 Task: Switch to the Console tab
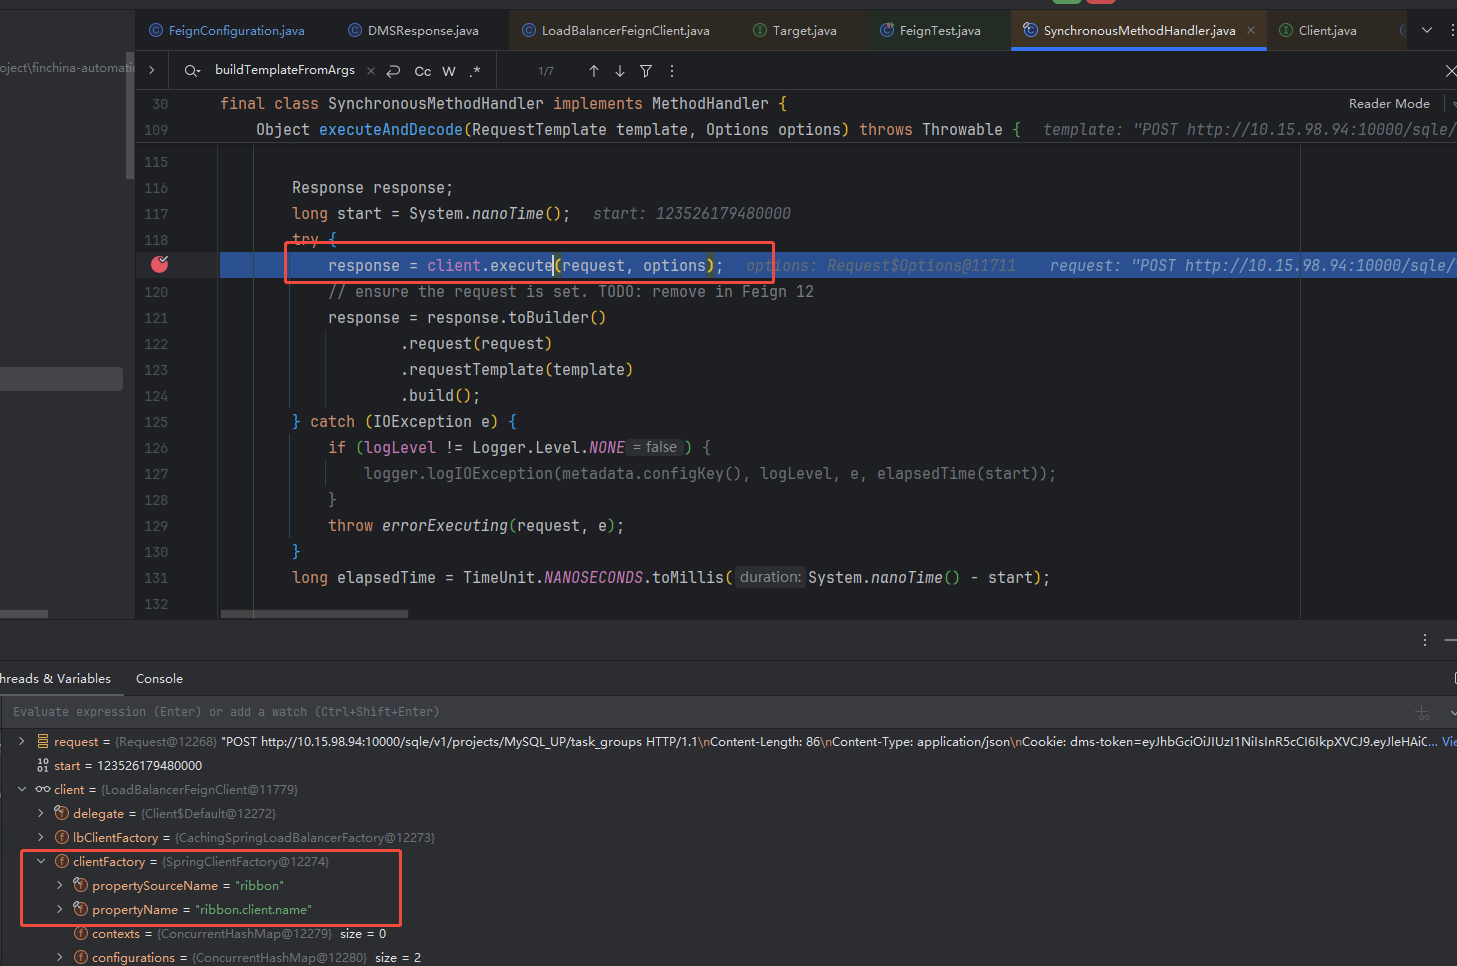(x=159, y=678)
